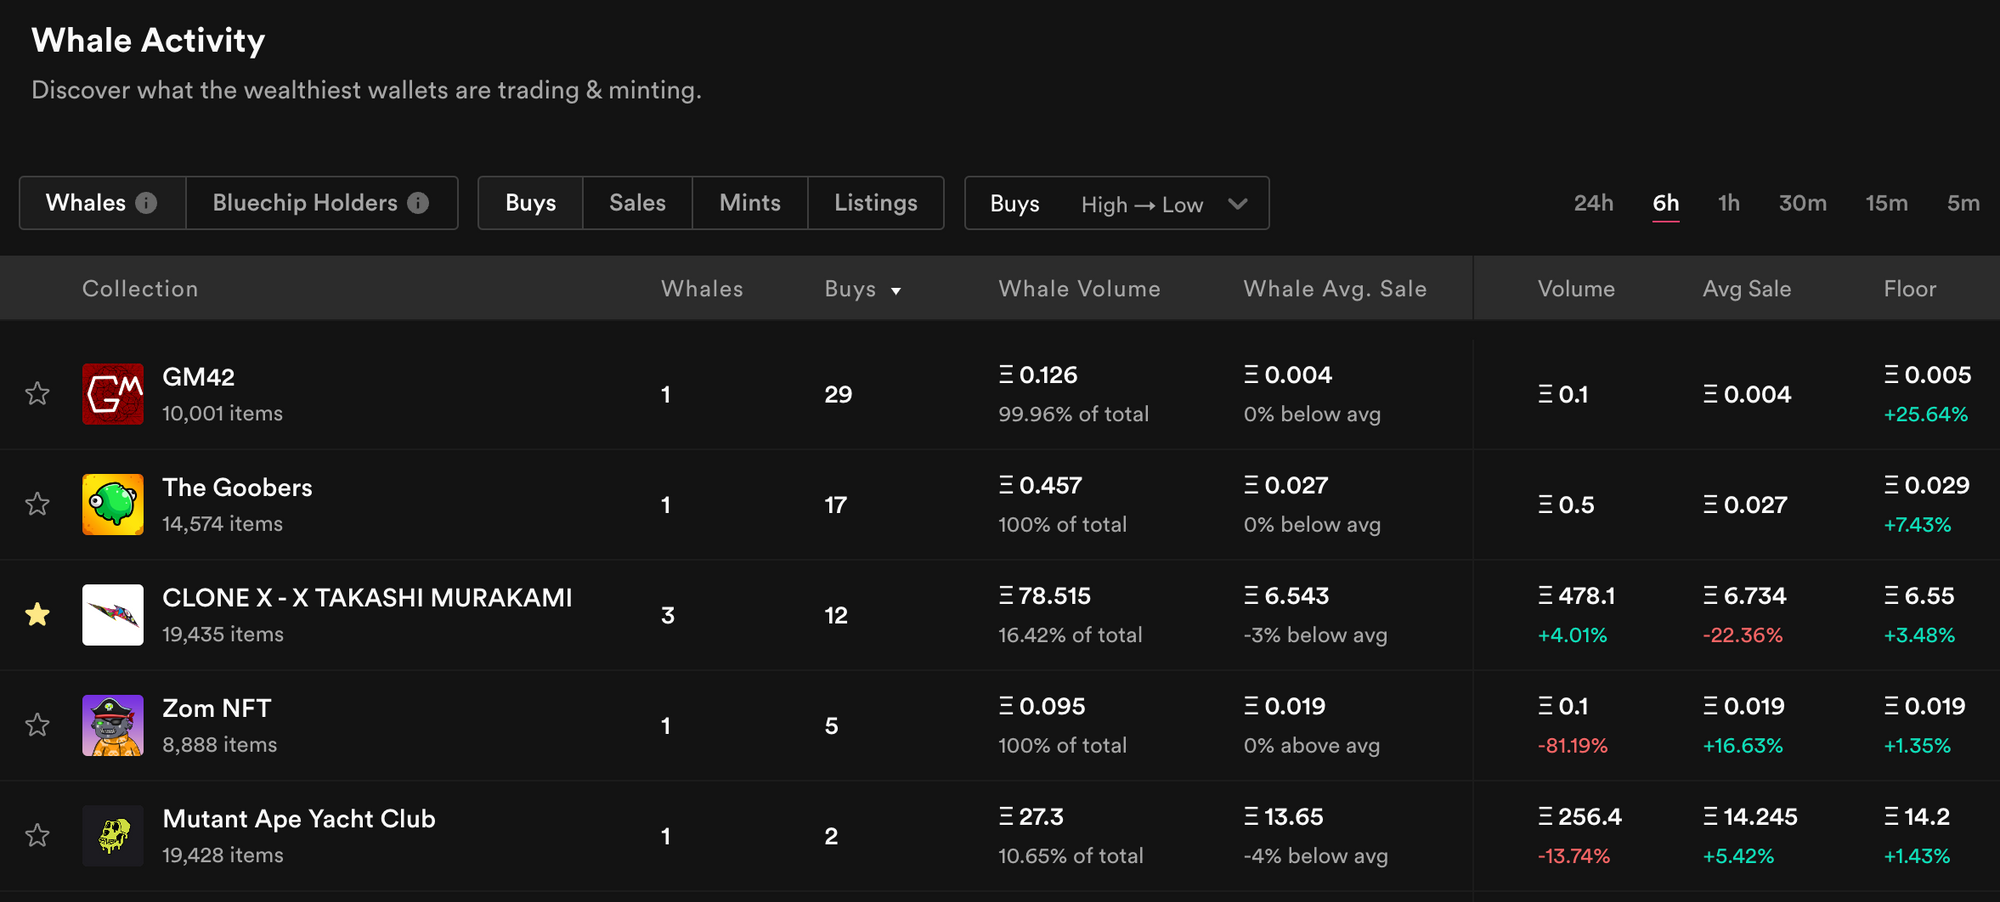Image resolution: width=2000 pixels, height=902 pixels.
Task: Set time range to 24h
Action: pos(1593,203)
